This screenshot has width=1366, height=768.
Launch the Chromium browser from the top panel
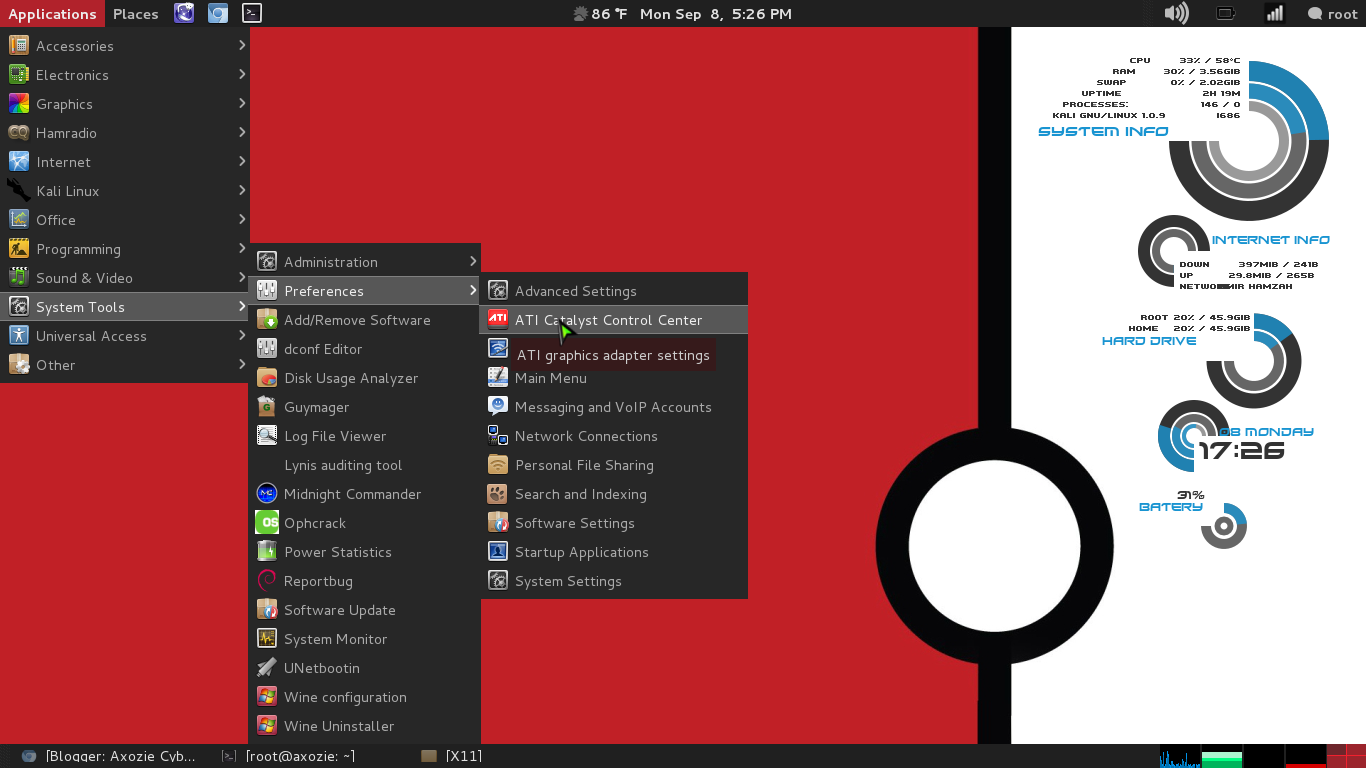tap(218, 13)
